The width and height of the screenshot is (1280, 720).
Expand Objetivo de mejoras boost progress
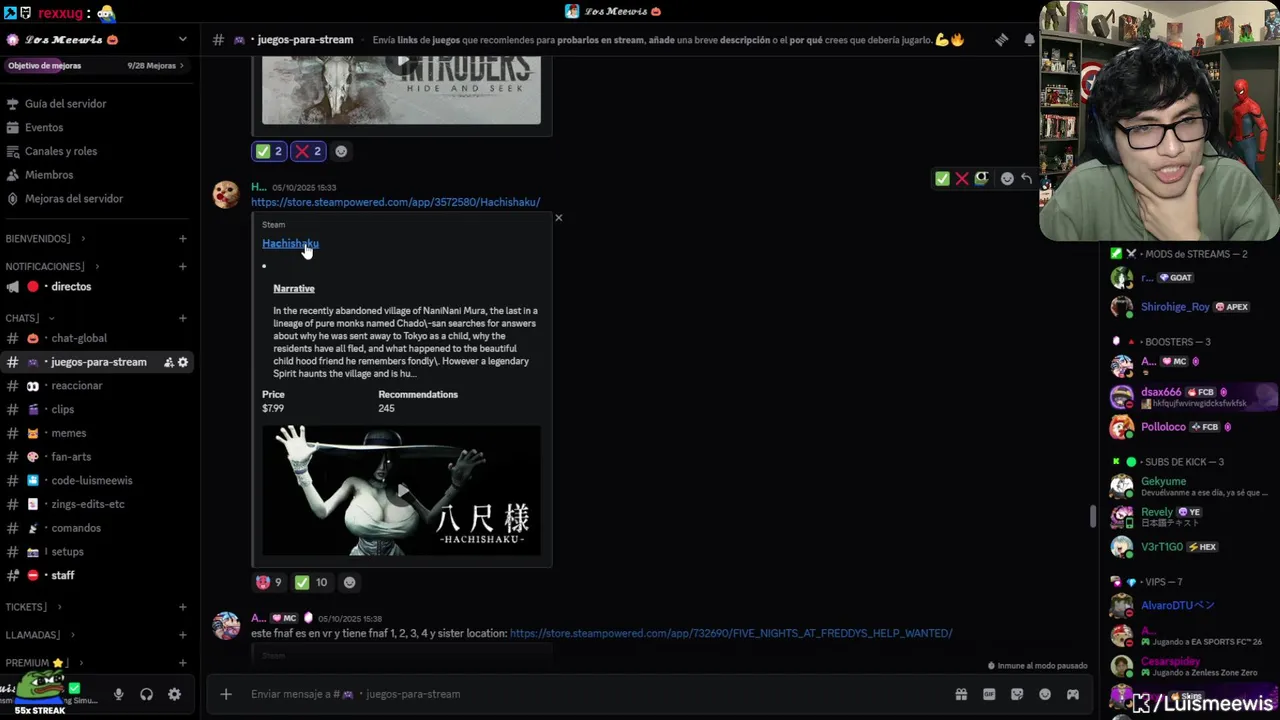tap(97, 66)
